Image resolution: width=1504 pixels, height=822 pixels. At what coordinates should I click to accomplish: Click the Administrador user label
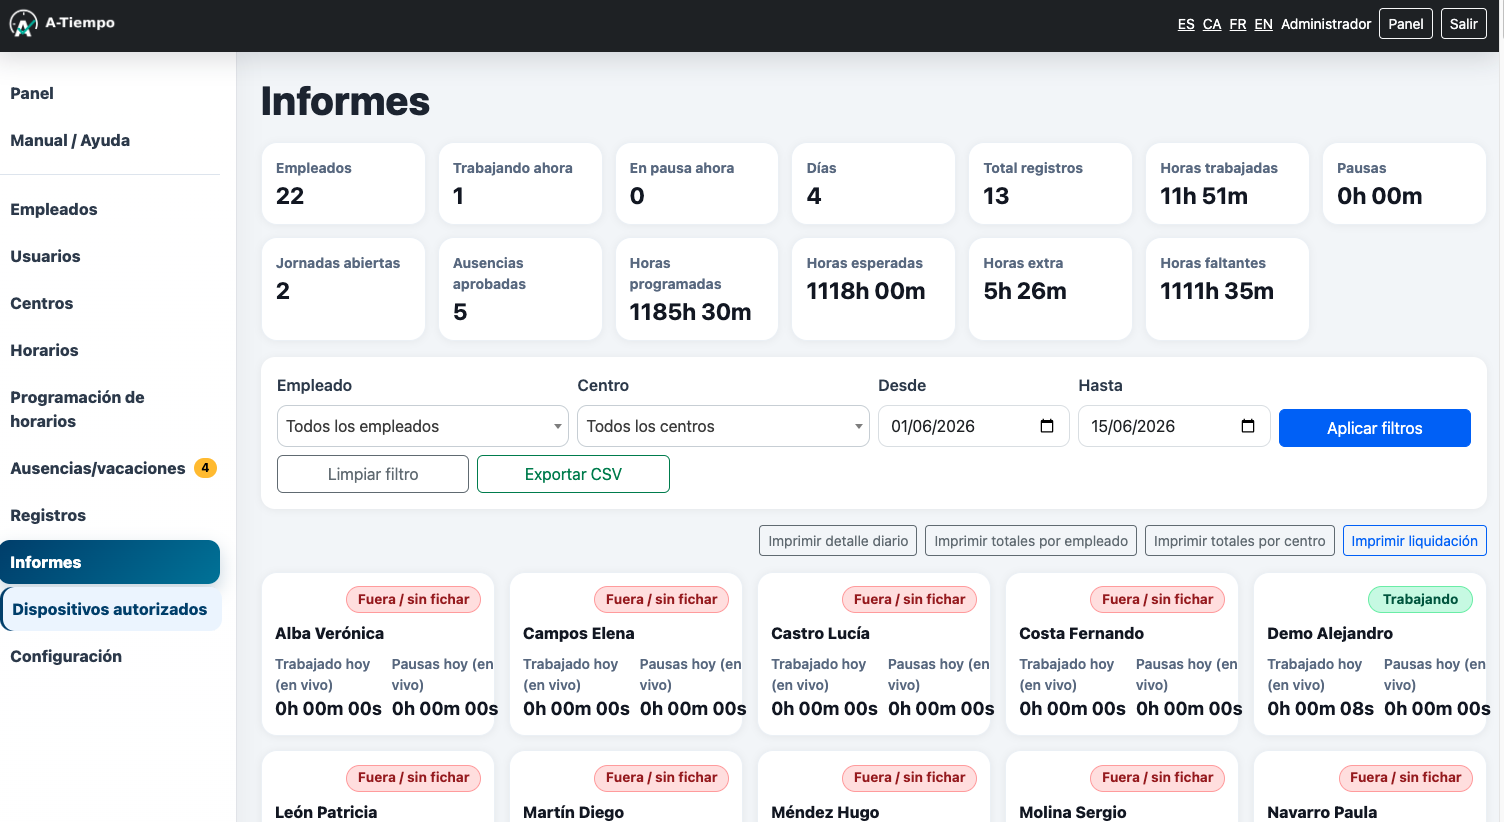[1326, 24]
